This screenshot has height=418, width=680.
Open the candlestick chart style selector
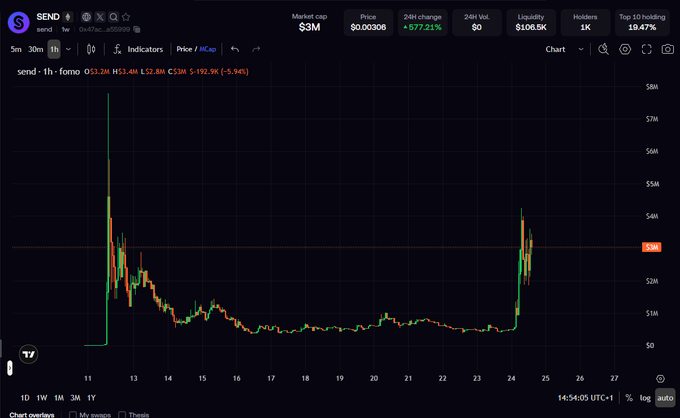pyautogui.click(x=91, y=49)
